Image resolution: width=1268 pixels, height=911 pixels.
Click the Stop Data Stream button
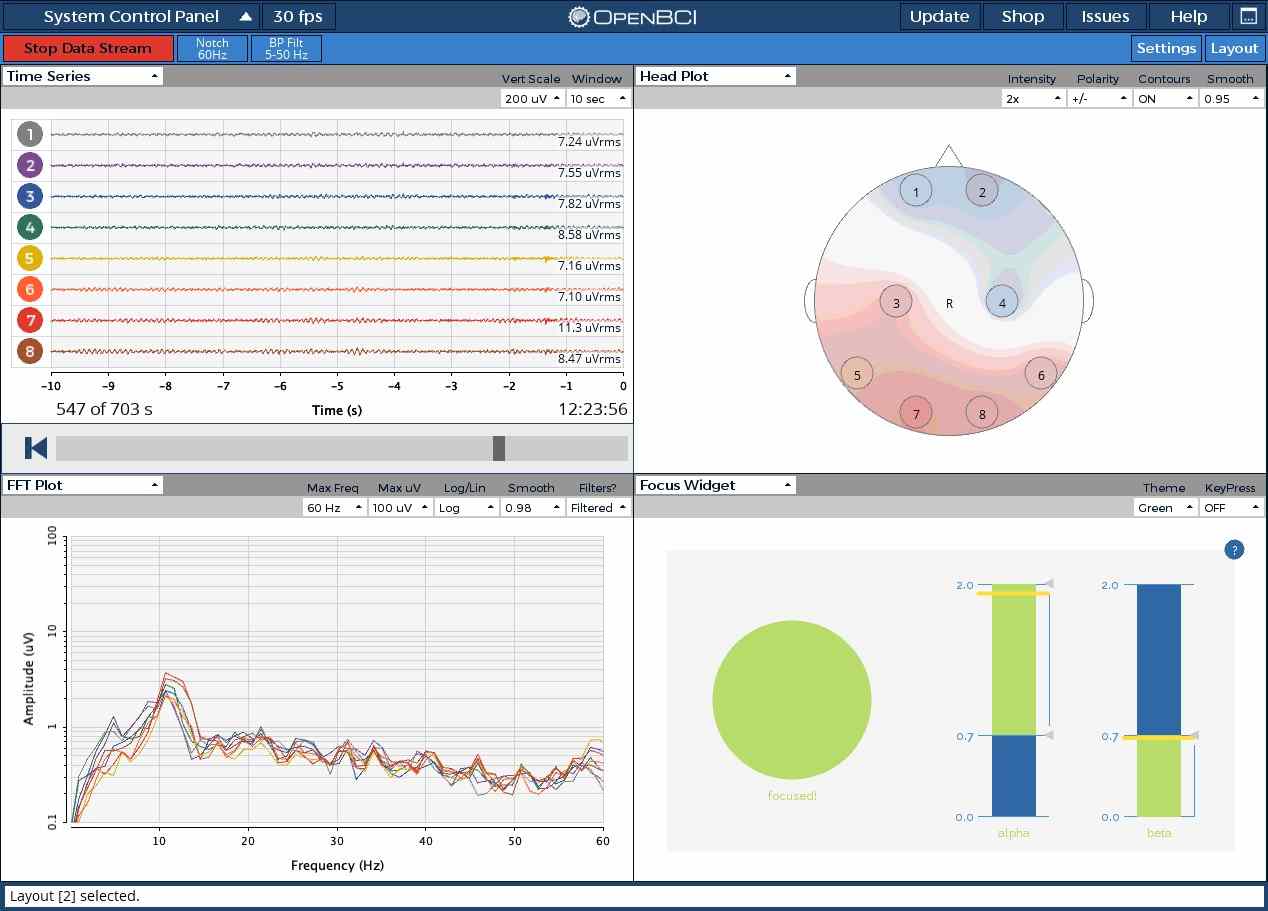coord(88,47)
